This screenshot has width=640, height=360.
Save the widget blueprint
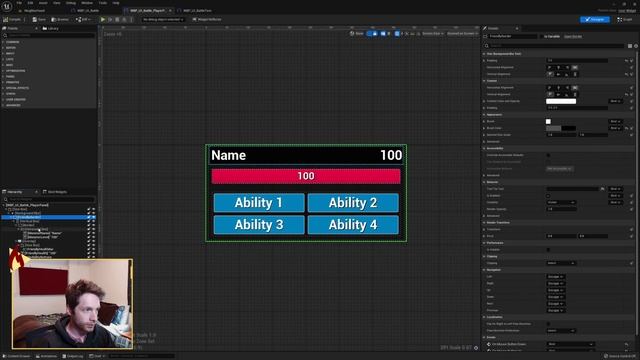[x=39, y=19]
